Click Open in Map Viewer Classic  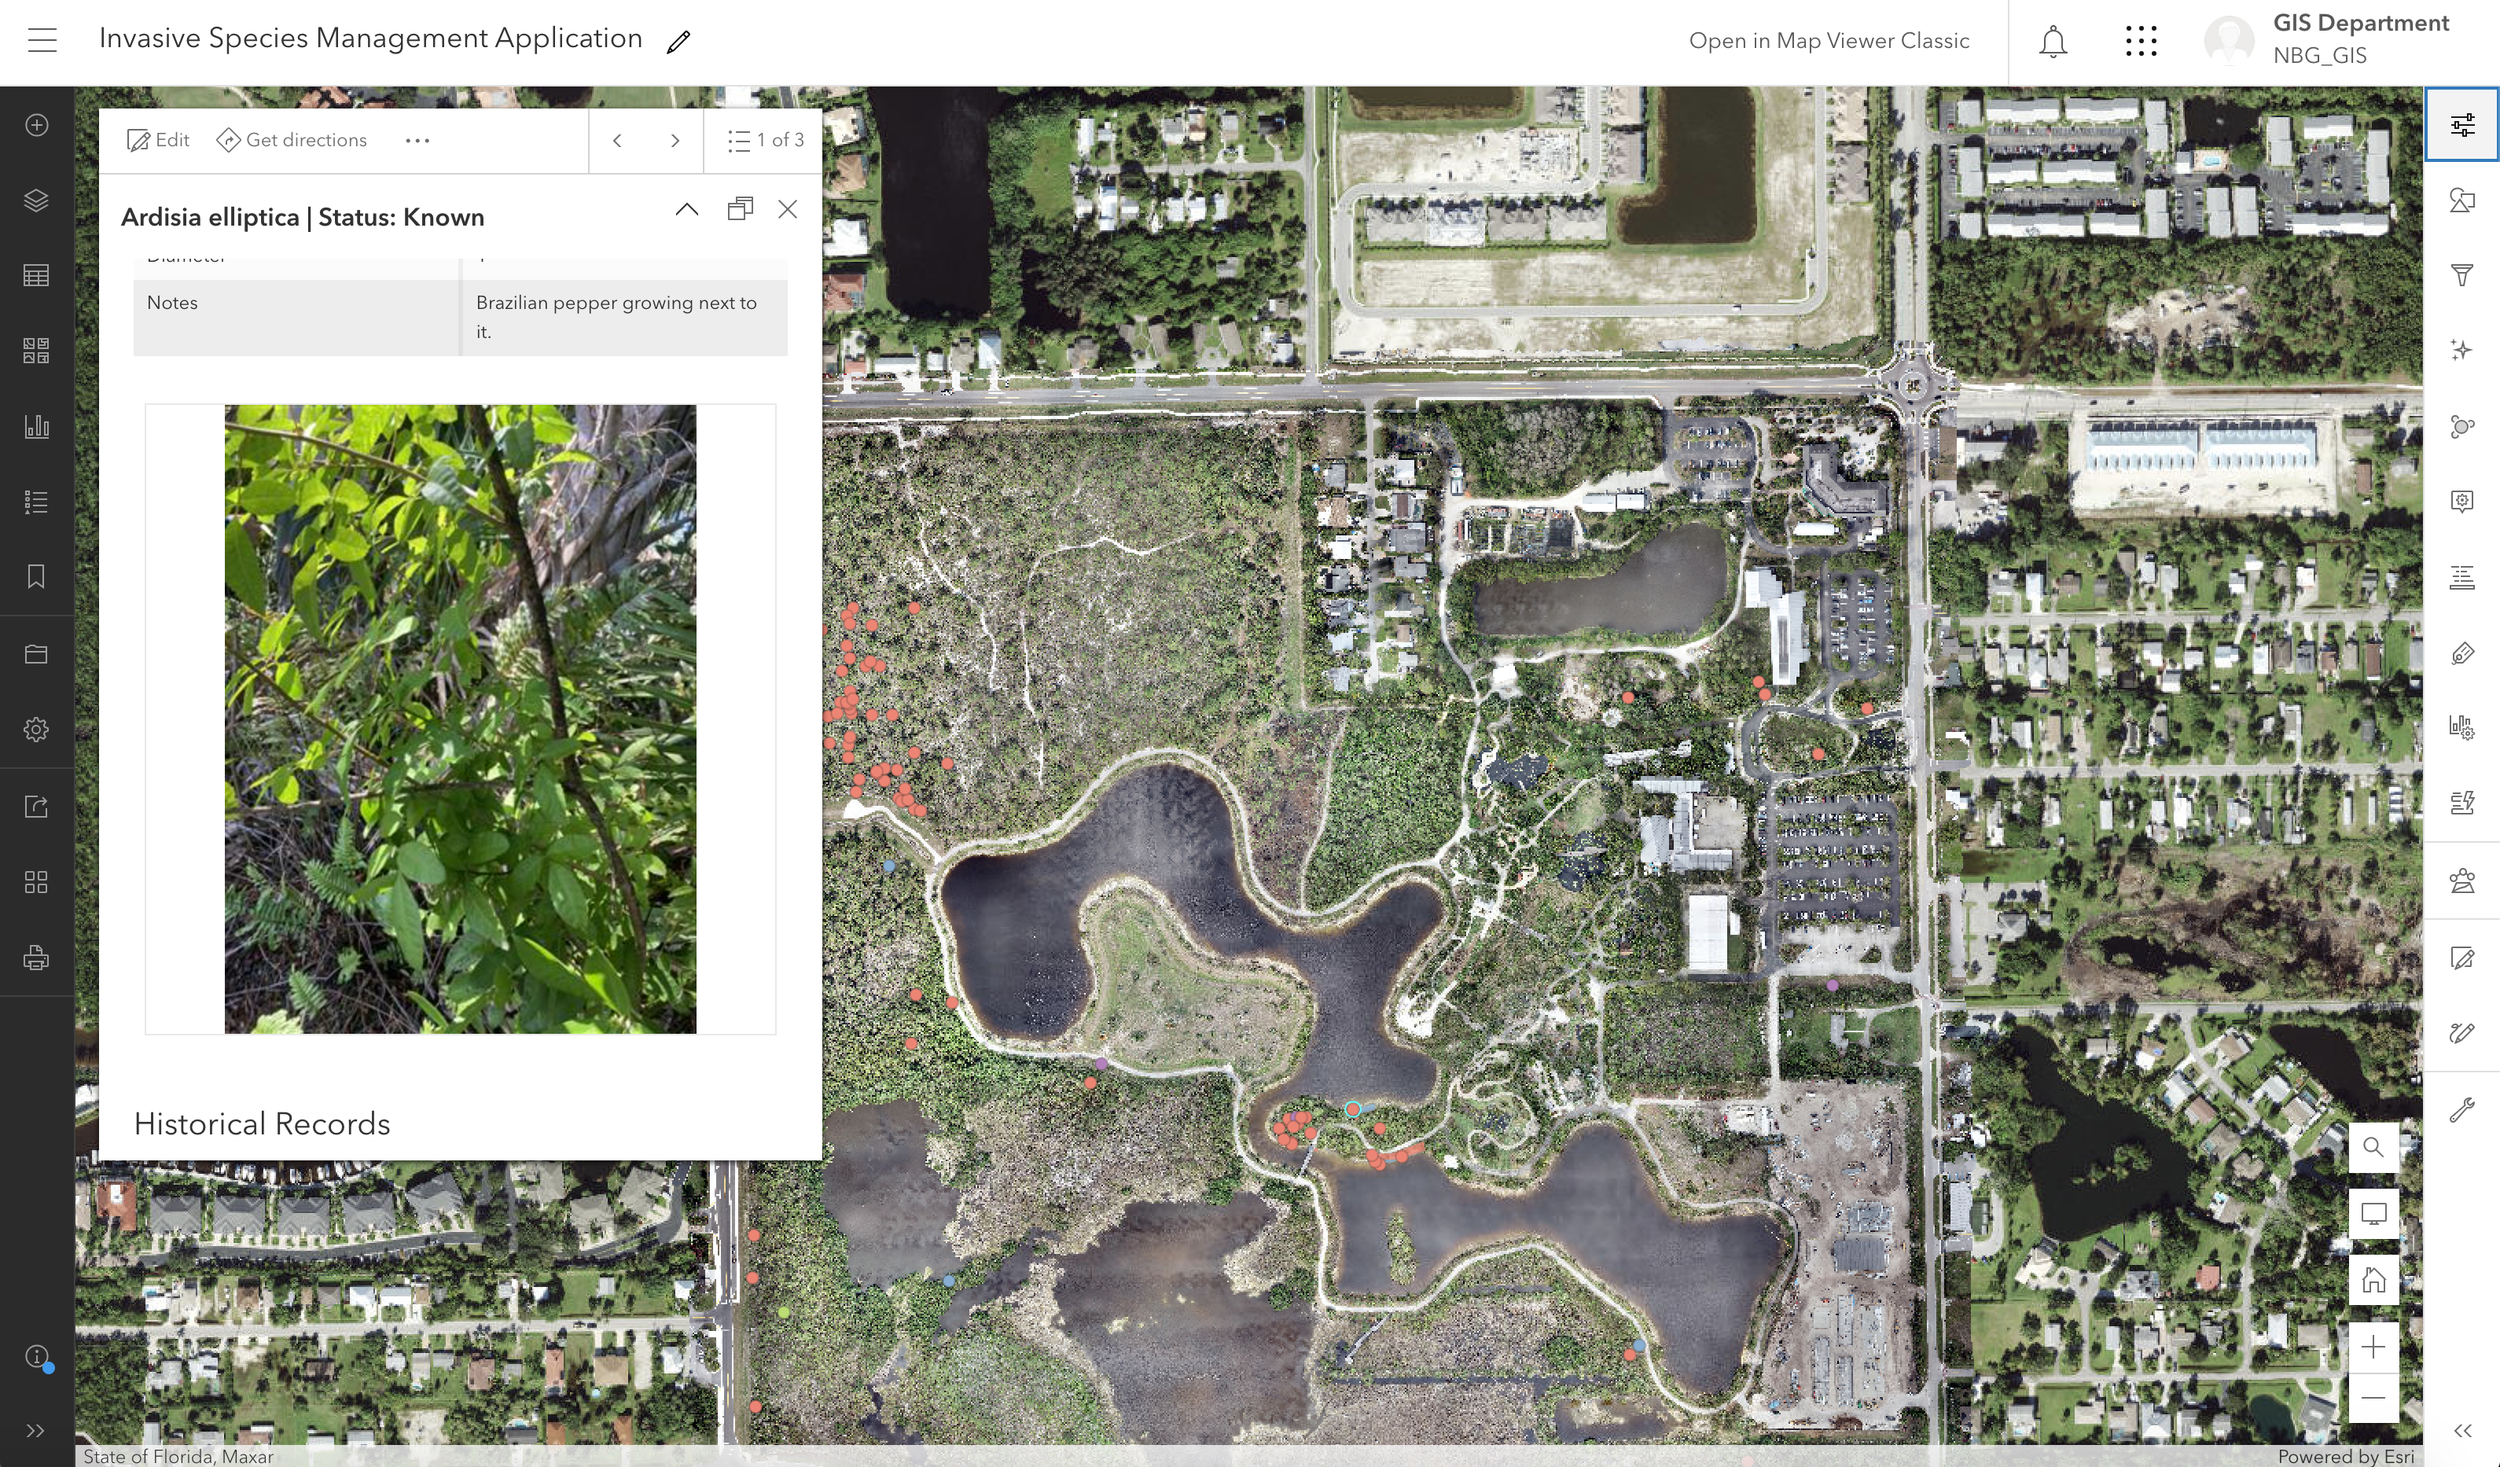(1829, 41)
